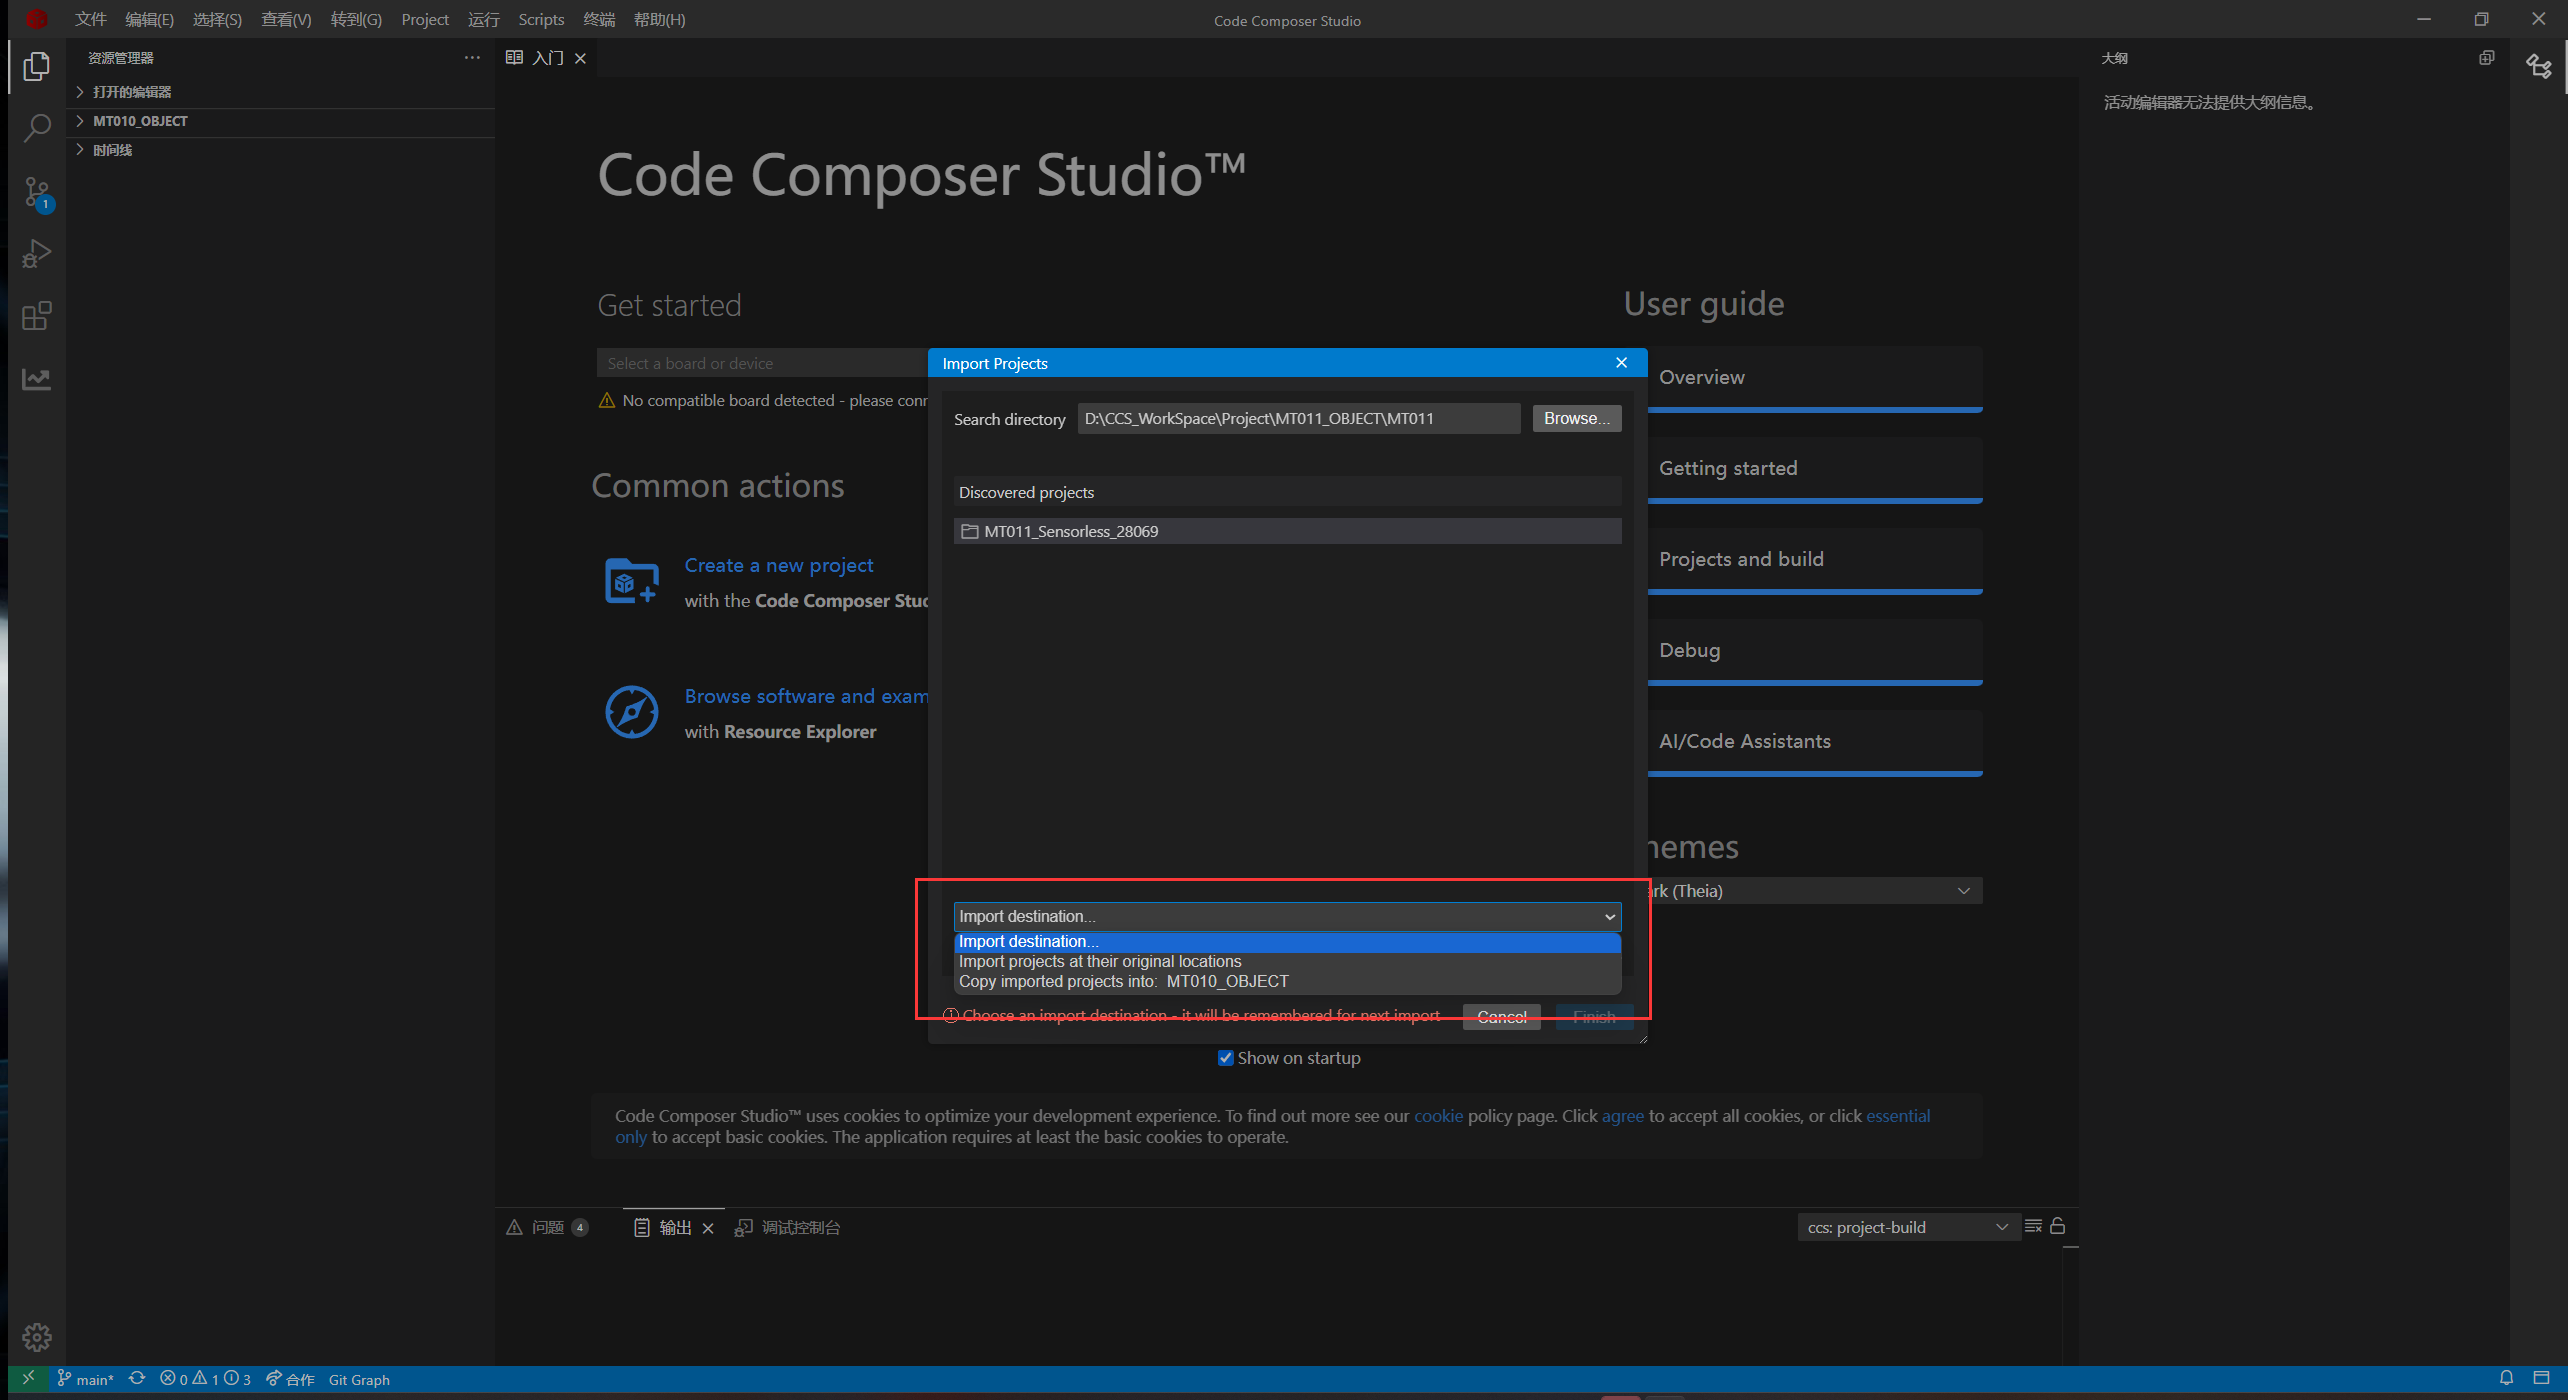Select MT011_Sensorless_28069 discovered project
The width and height of the screenshot is (2568, 1400).
coord(1070,532)
